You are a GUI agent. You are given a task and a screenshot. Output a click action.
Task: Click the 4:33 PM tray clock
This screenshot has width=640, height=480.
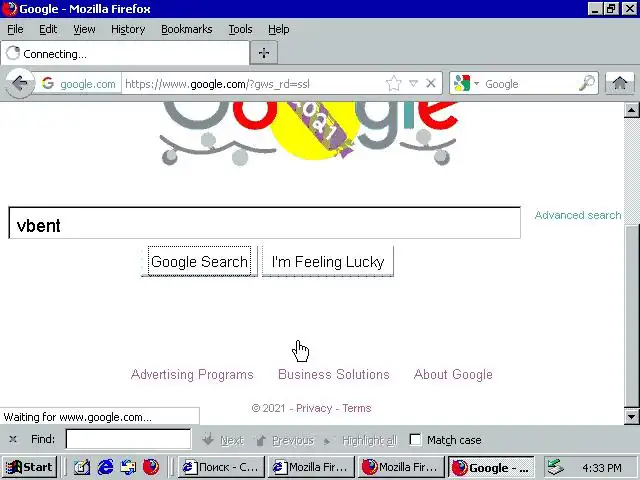click(x=602, y=467)
